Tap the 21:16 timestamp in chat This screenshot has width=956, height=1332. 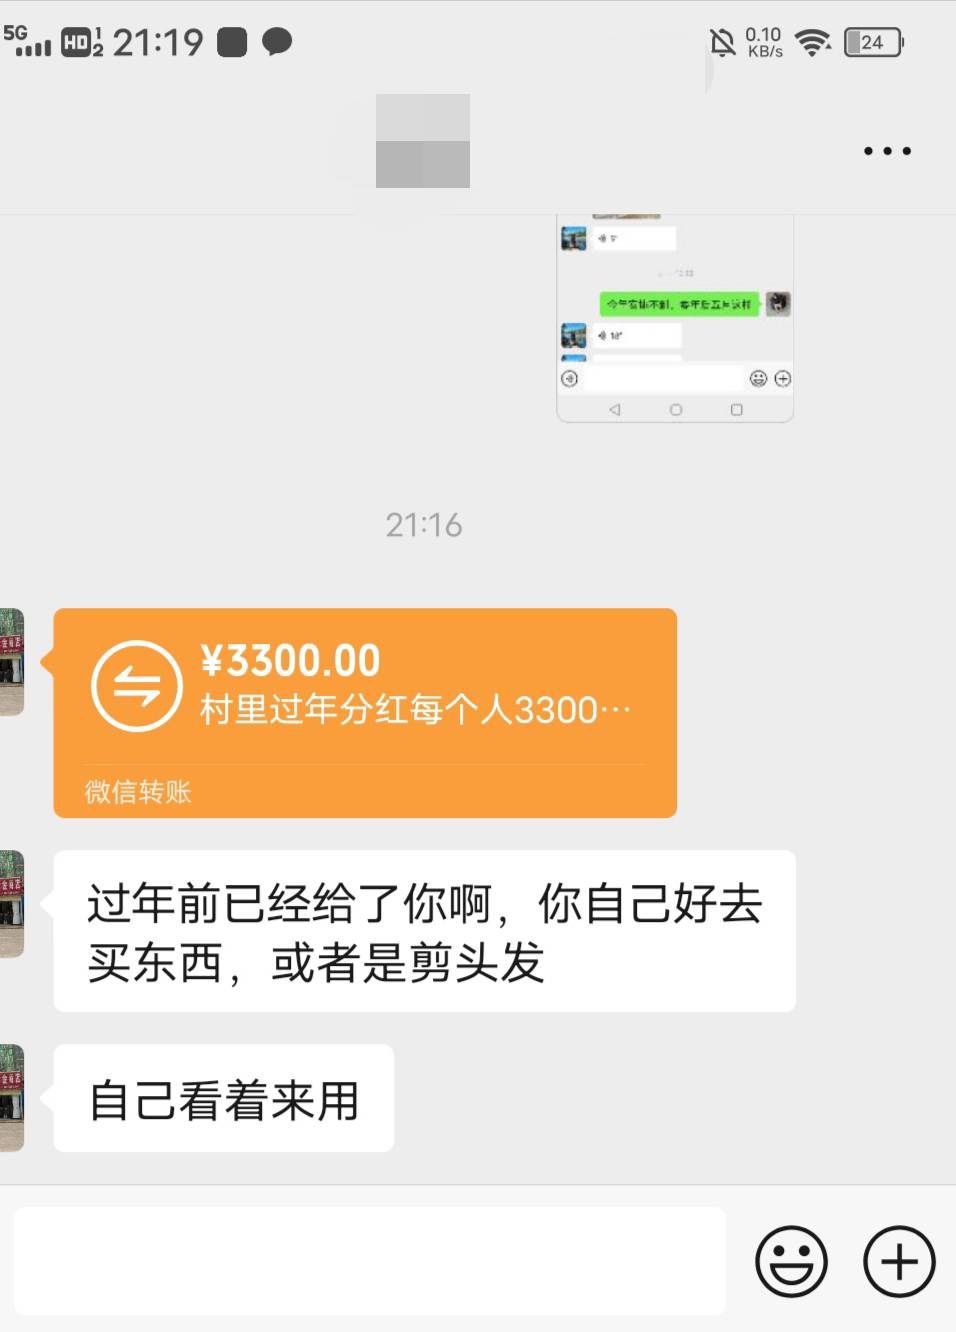424,525
